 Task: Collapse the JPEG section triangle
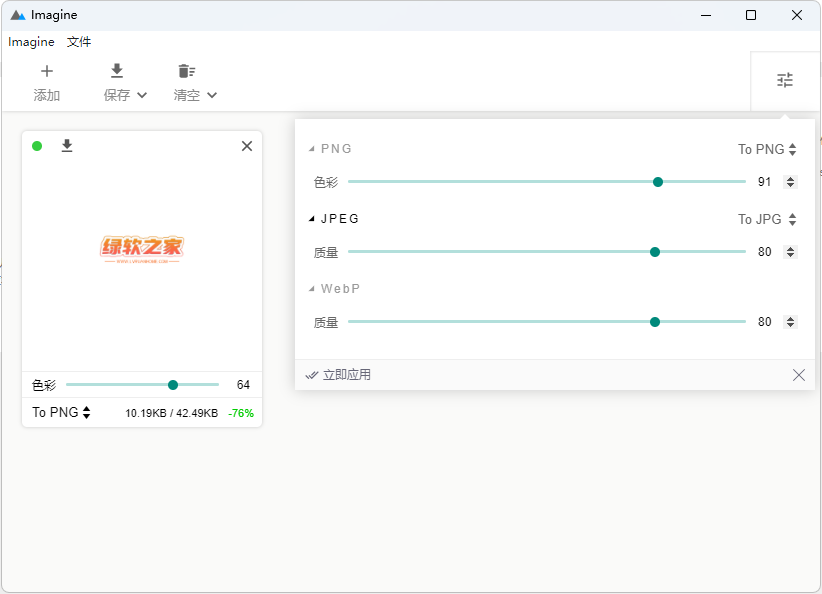pyautogui.click(x=311, y=219)
